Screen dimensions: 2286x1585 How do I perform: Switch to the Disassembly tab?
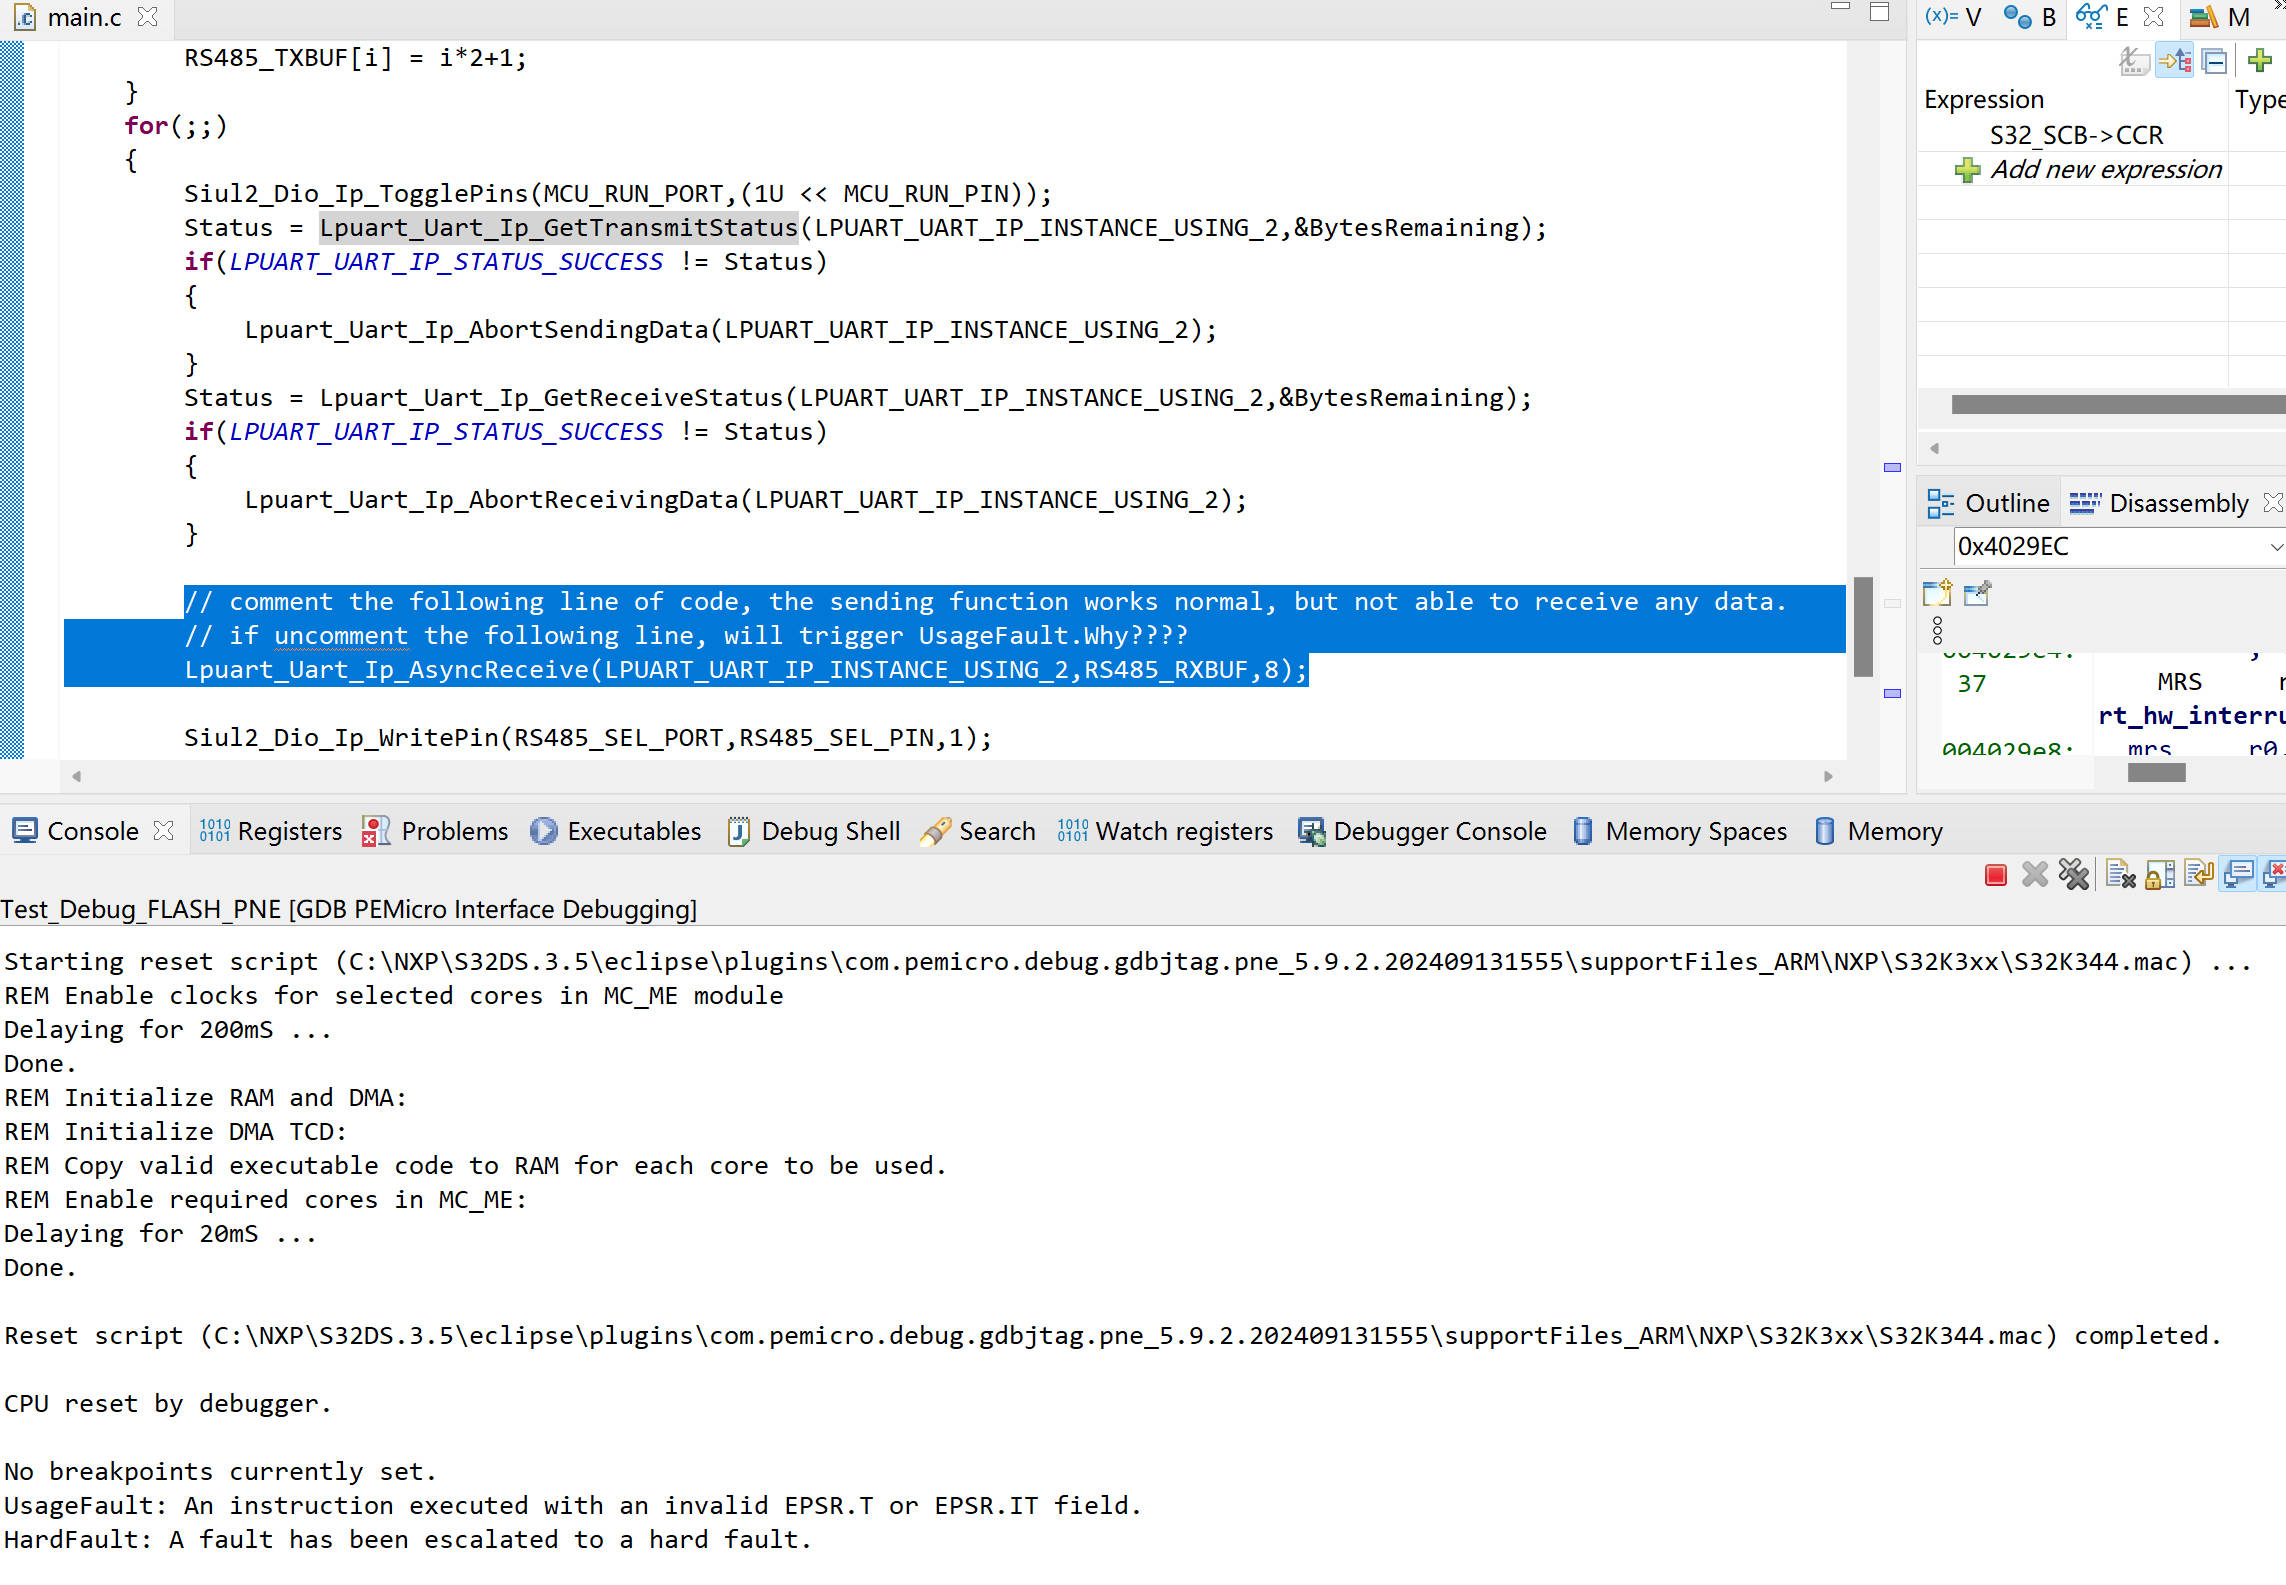pos(2176,503)
